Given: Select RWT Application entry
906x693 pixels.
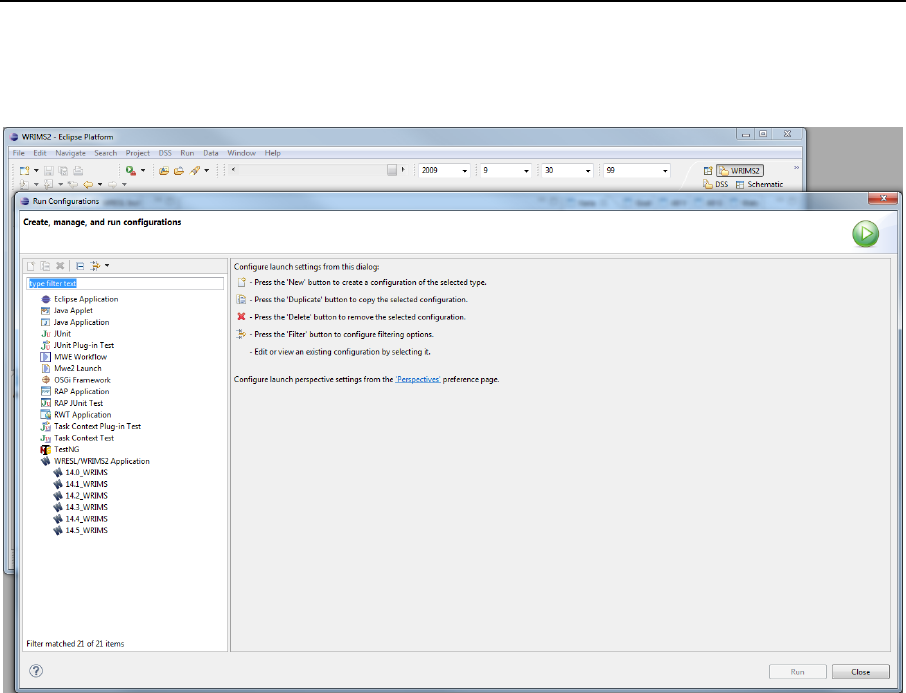Looking at the screenshot, I should [x=76, y=415].
